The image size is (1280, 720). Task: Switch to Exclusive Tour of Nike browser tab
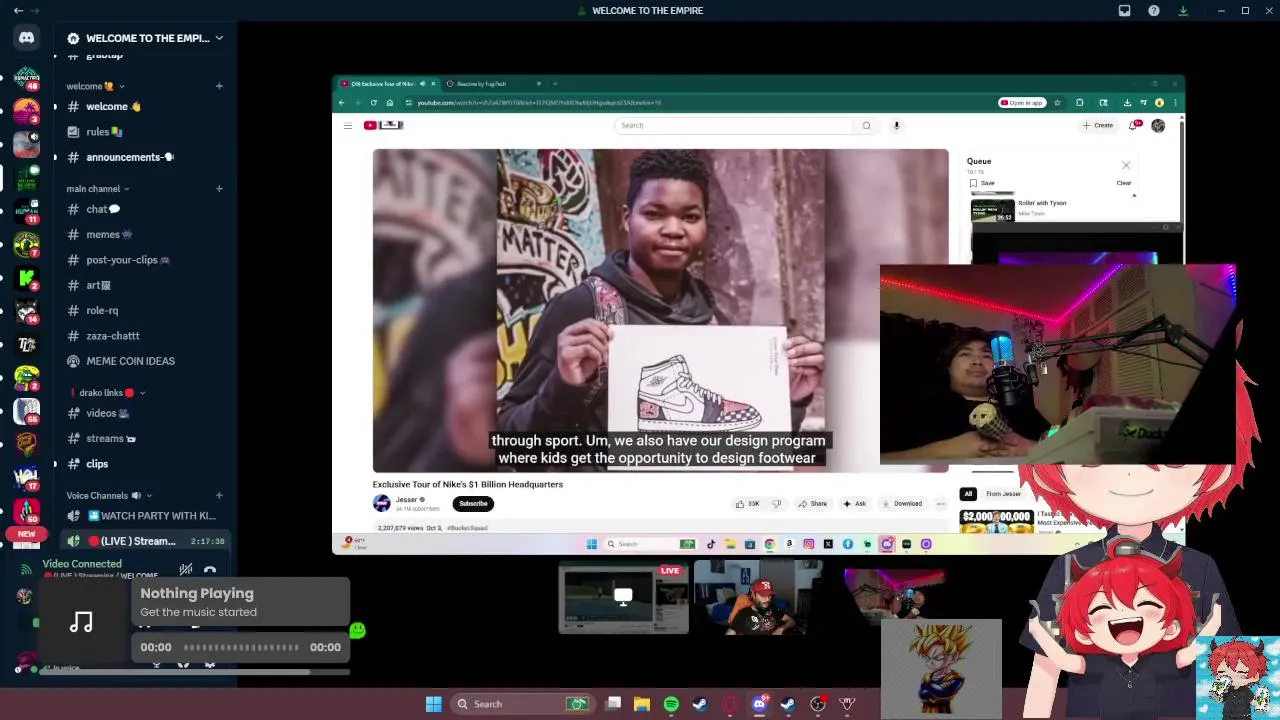386,84
